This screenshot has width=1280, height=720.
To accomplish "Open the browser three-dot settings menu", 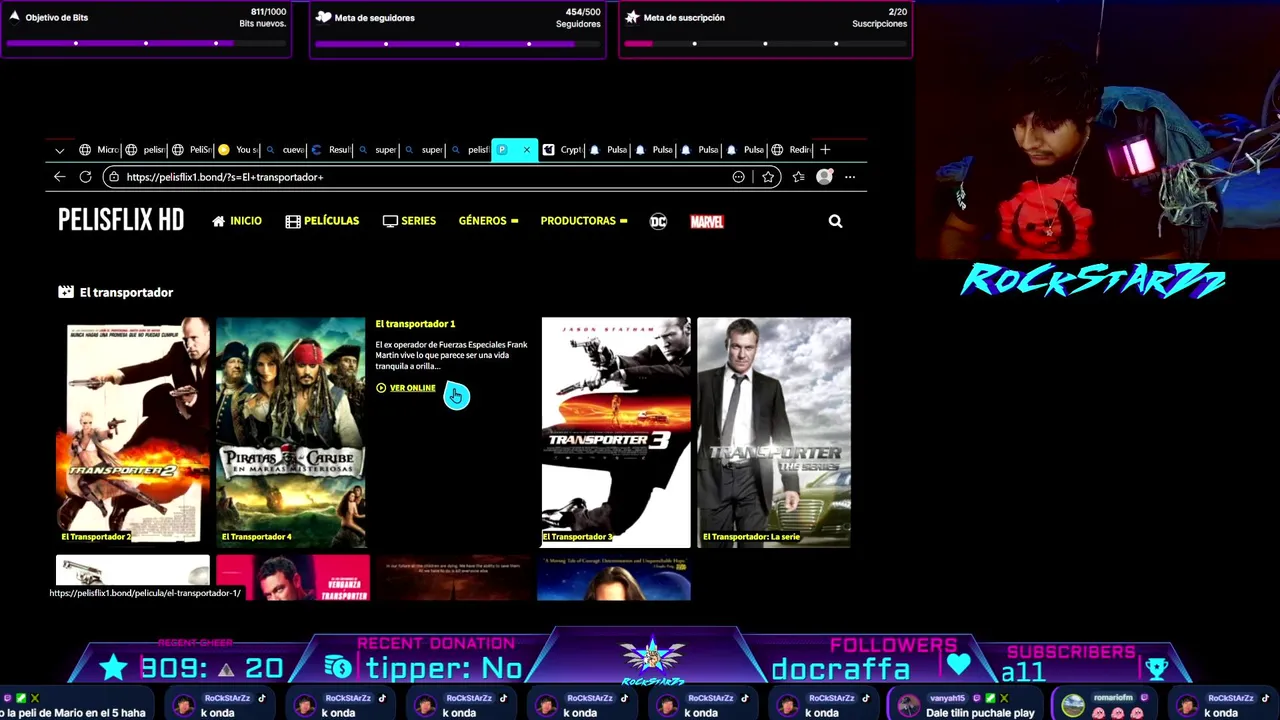I will [850, 177].
